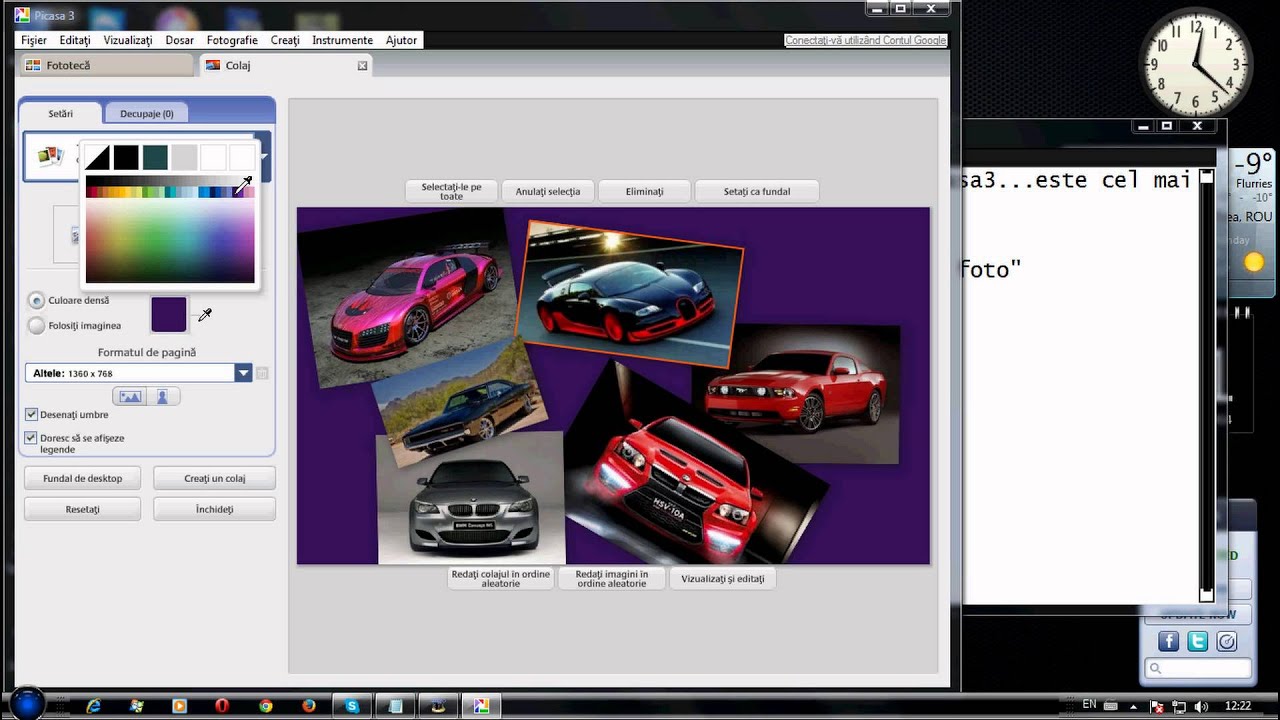Click the Windows Start orb
This screenshot has width=1280, height=720.
[x=28, y=703]
